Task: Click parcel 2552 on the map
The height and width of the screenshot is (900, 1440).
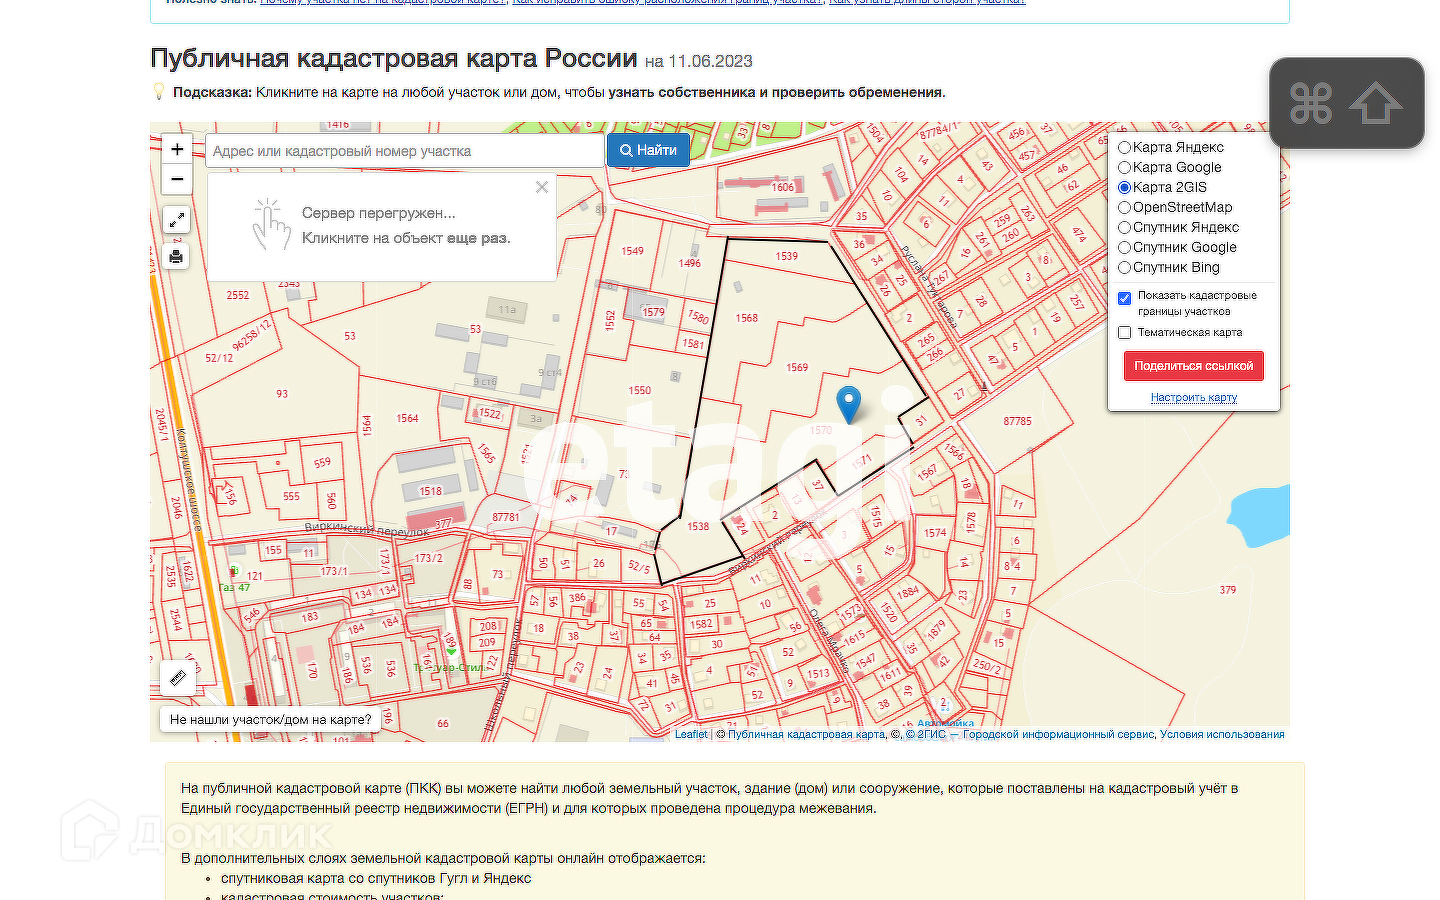Action: [x=238, y=295]
